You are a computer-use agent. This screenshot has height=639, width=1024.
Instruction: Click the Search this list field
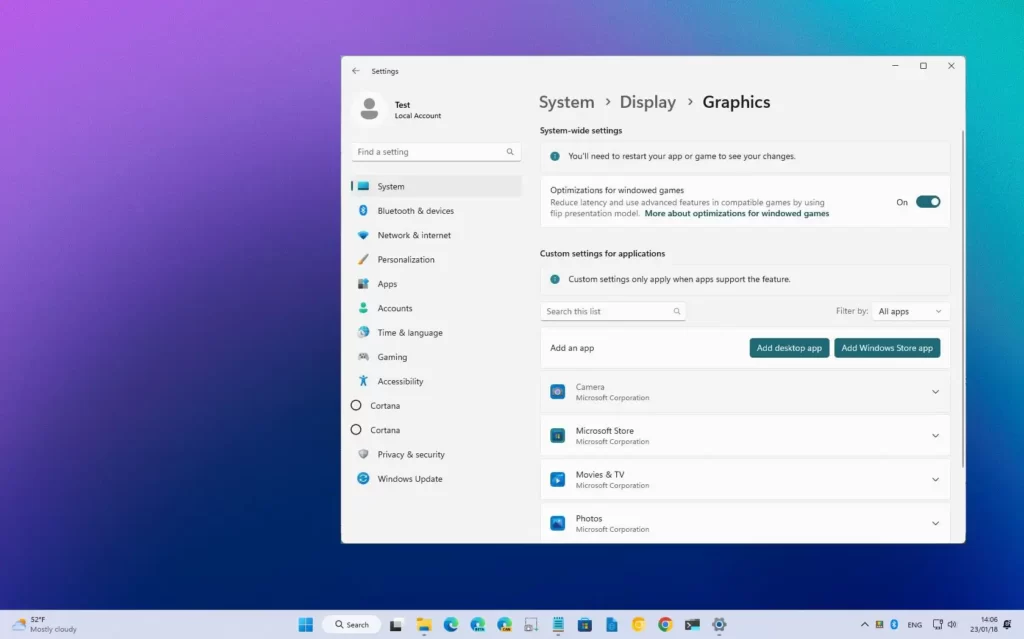(613, 311)
